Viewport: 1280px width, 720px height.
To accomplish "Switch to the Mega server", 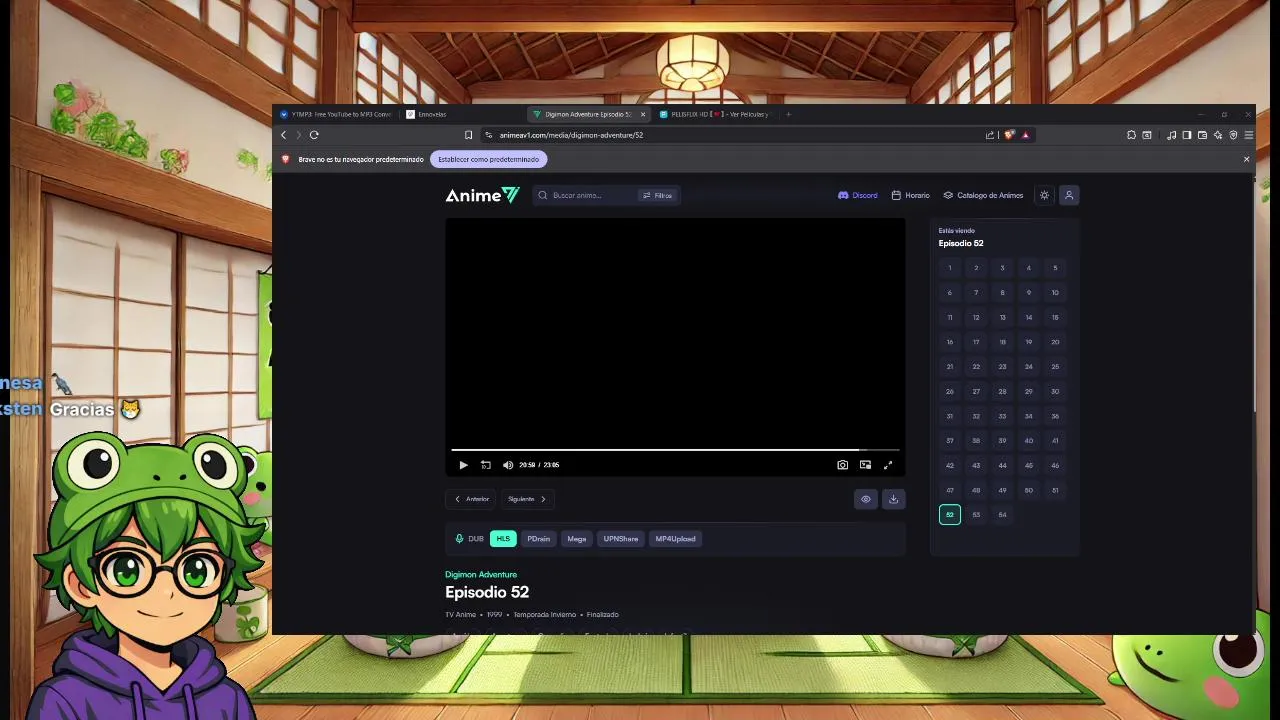I will point(577,539).
